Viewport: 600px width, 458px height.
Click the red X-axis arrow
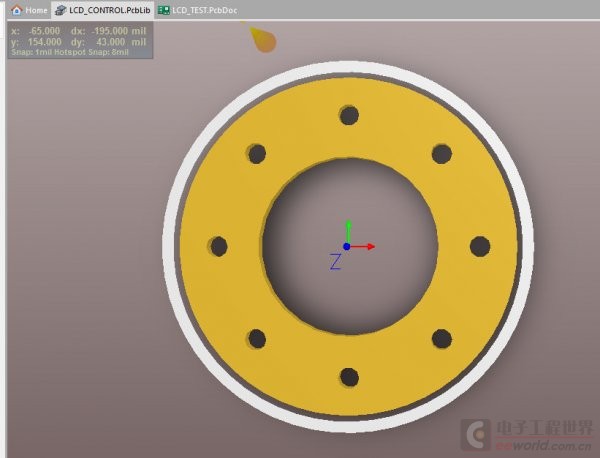363,247
